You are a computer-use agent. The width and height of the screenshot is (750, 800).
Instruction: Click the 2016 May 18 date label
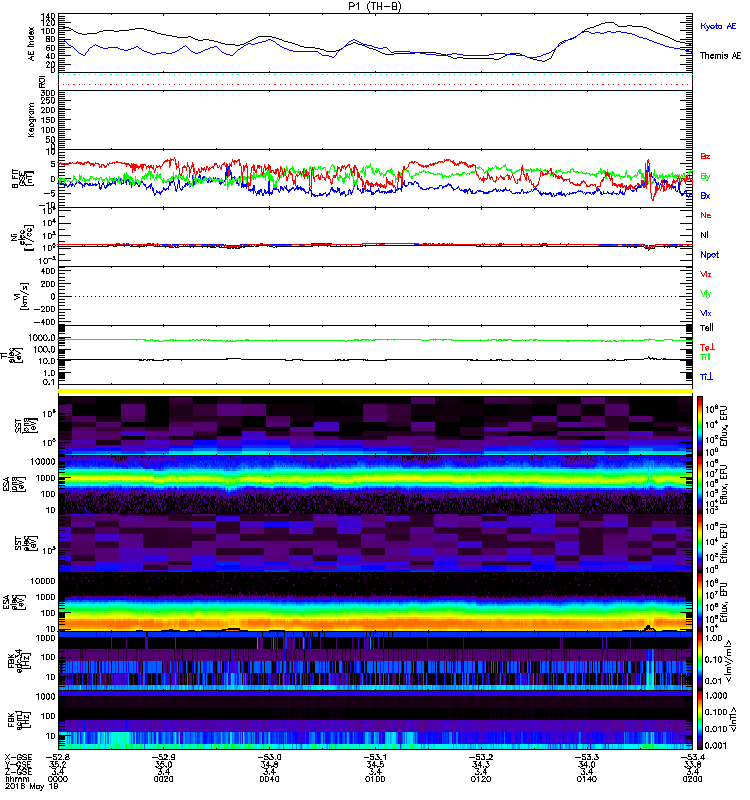32,786
